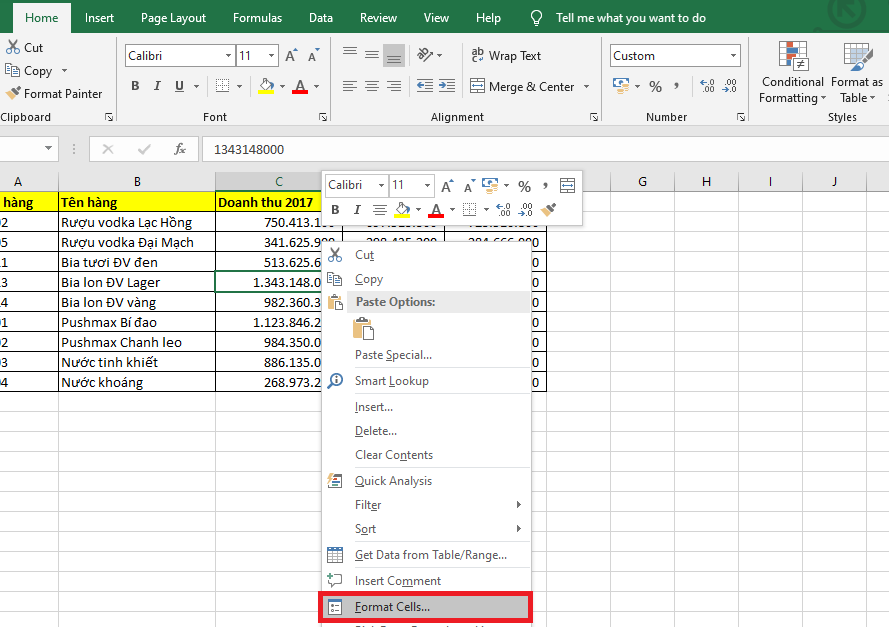Click the formula bar showing 1343148000
Screen dimensions: 889x627
click(x=540, y=149)
